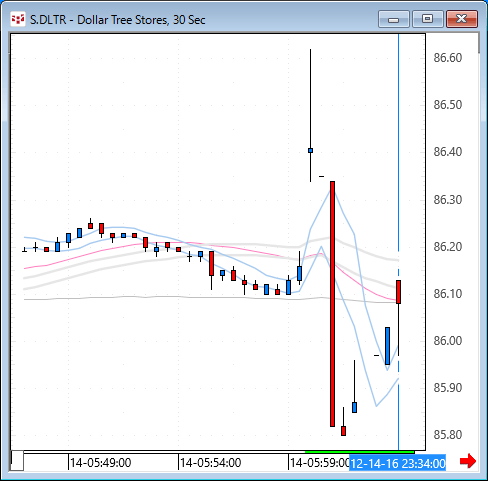488x481 pixels.
Task: Click the tall red candlestick bar
Action: [332, 304]
